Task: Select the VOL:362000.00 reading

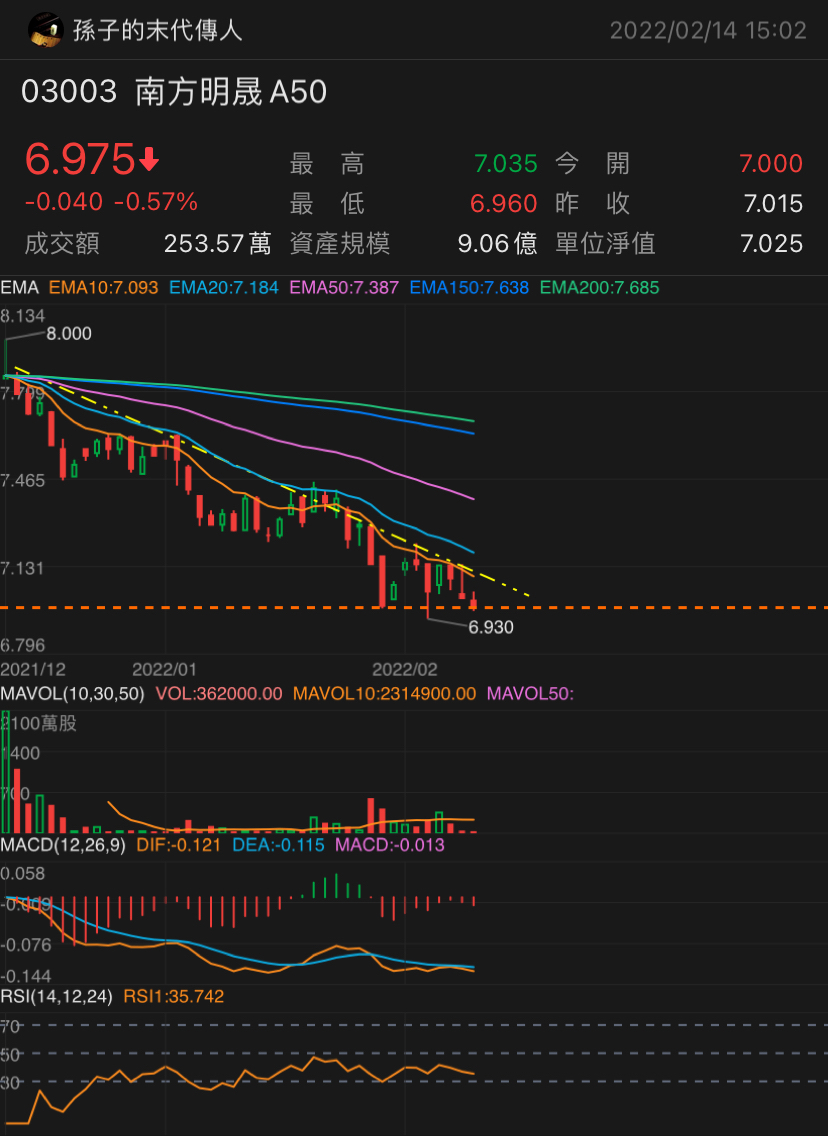Action: click(219, 694)
